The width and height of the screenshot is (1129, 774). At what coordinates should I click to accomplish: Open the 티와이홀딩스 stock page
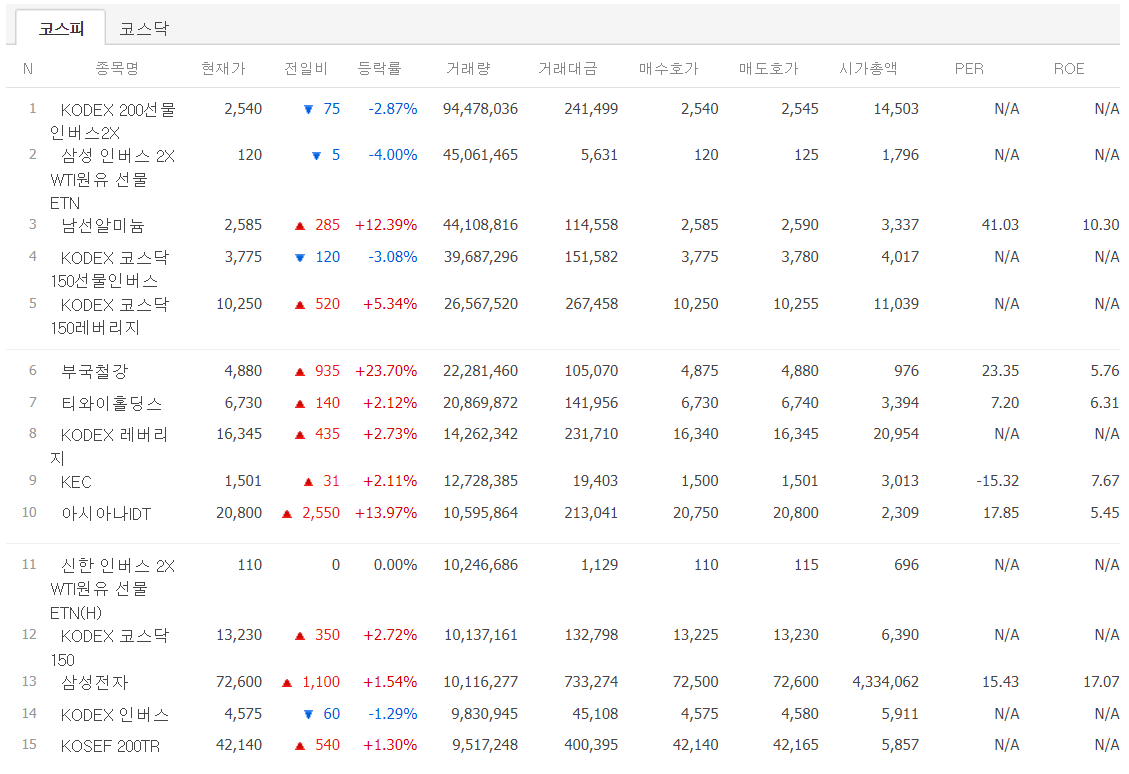pos(112,403)
